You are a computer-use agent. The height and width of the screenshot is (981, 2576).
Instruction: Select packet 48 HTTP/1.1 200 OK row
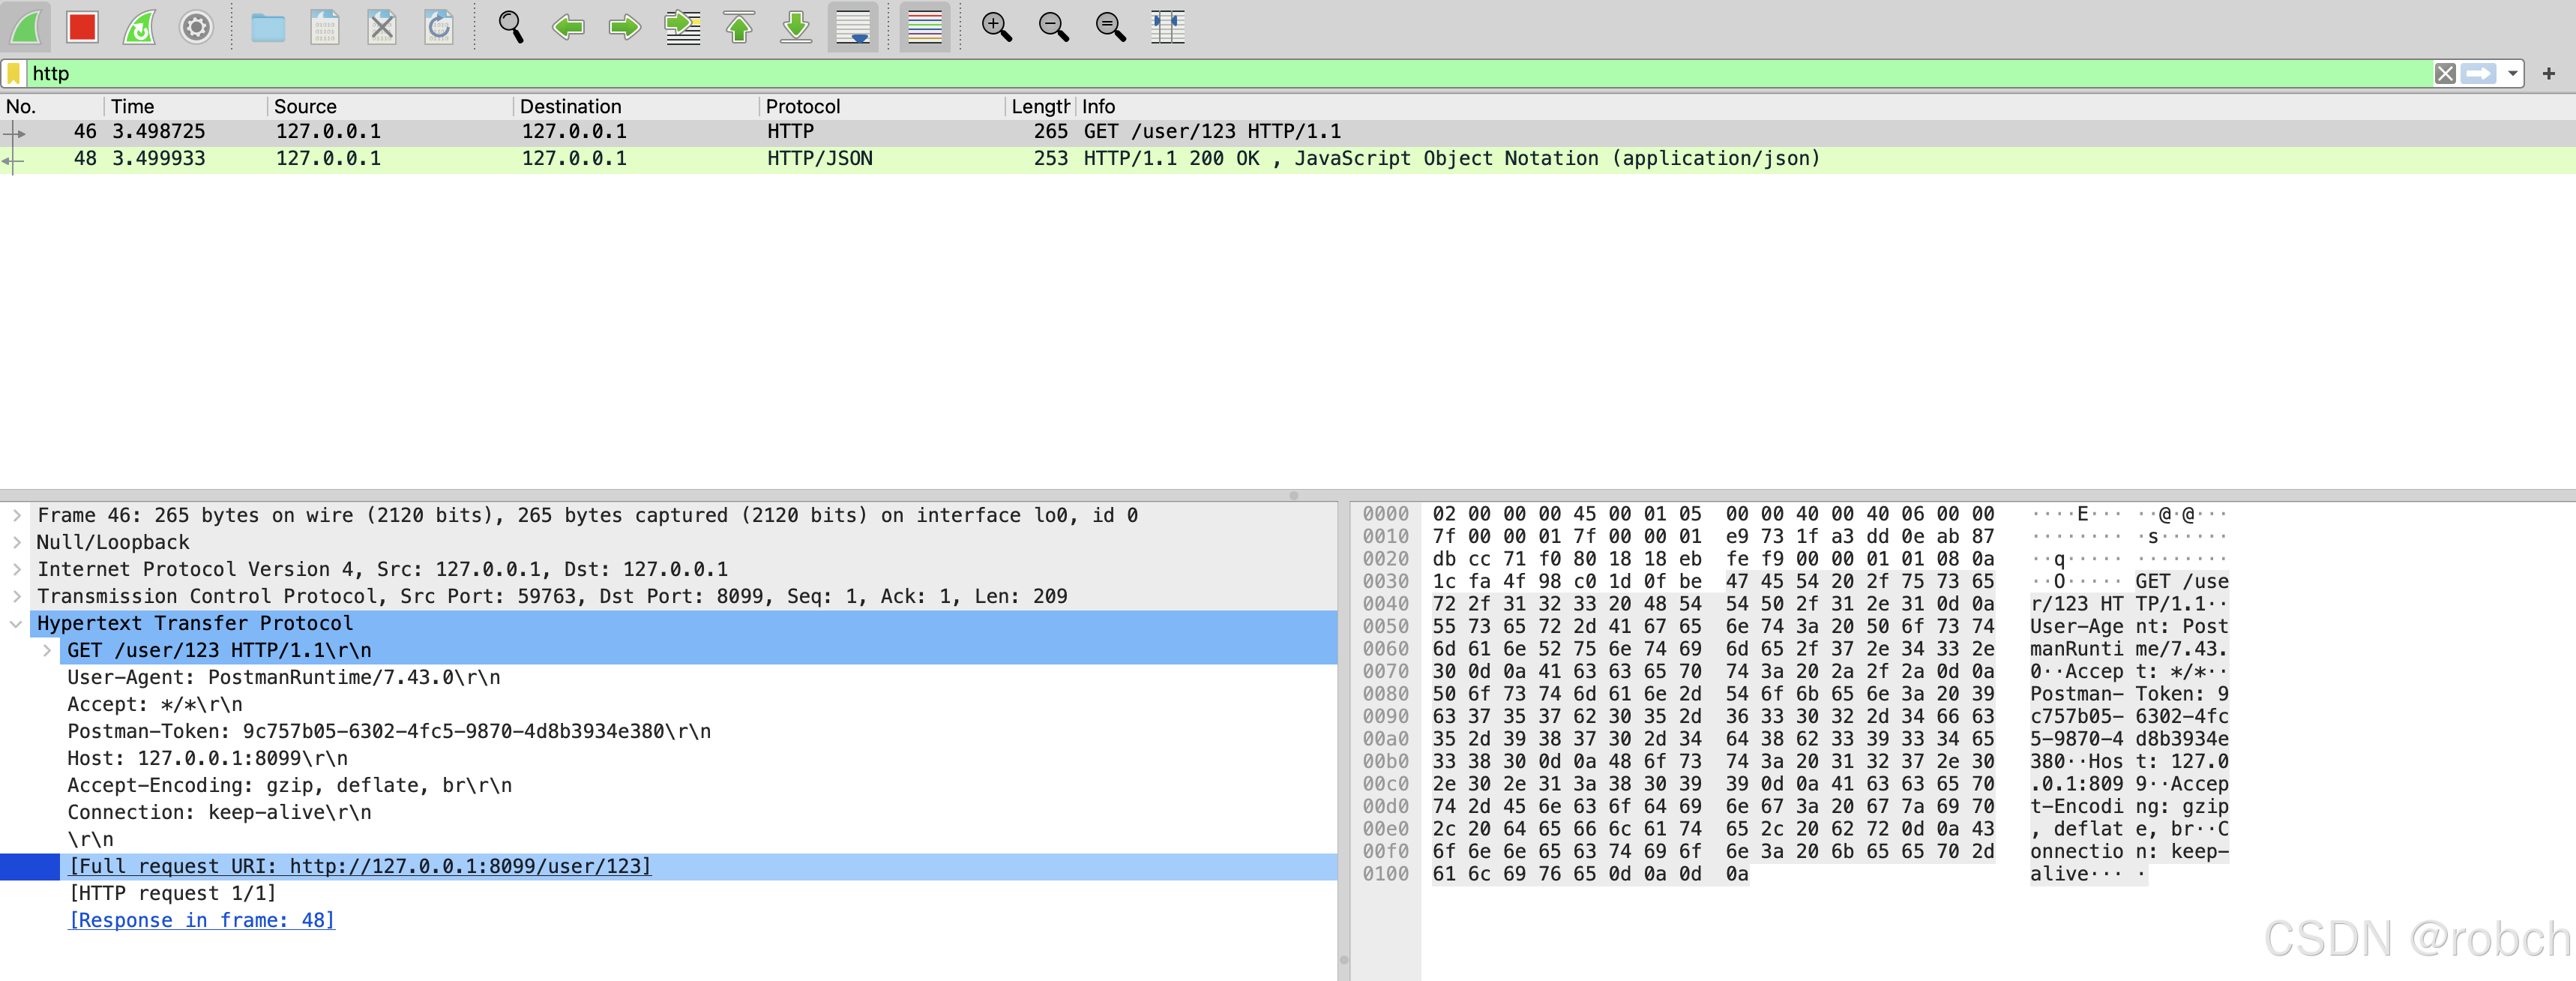(x=1288, y=159)
